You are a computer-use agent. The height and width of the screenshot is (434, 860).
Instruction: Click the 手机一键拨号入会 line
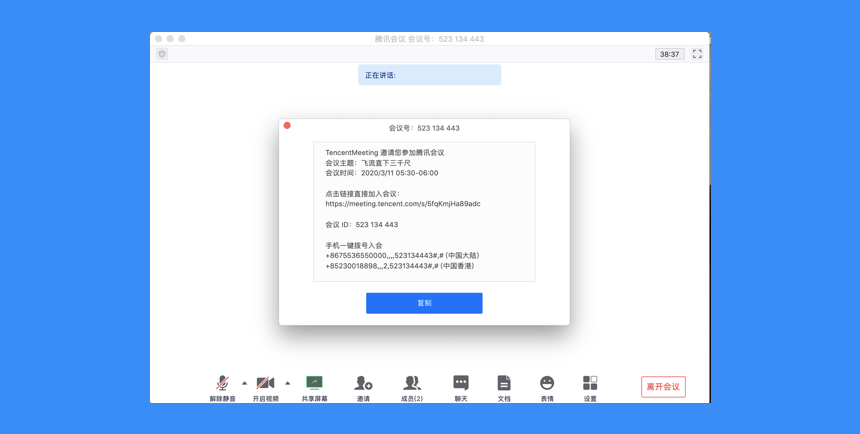[354, 245]
